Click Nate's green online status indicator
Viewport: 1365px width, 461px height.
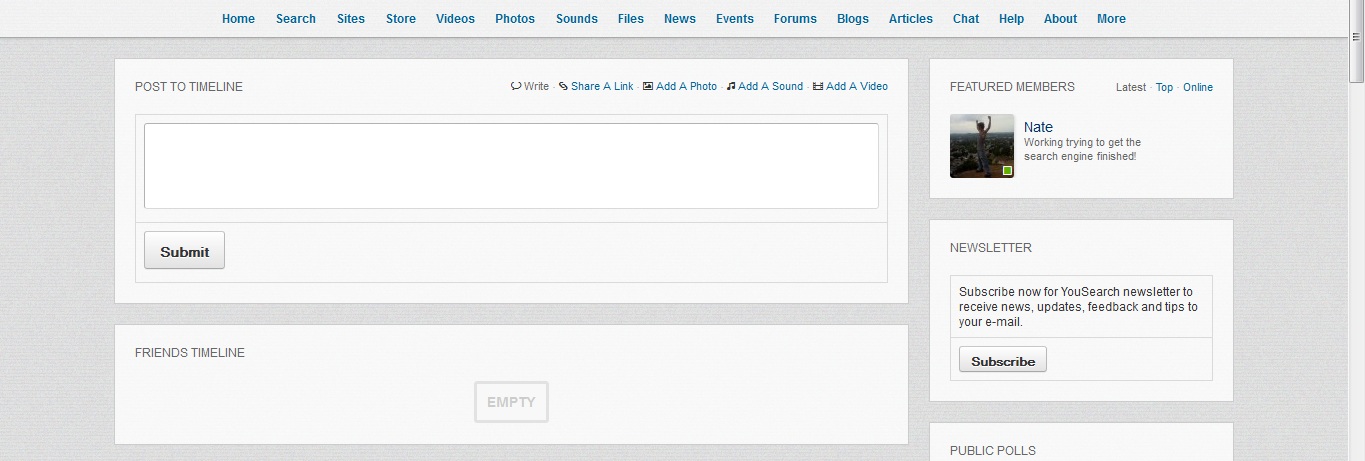1007,171
